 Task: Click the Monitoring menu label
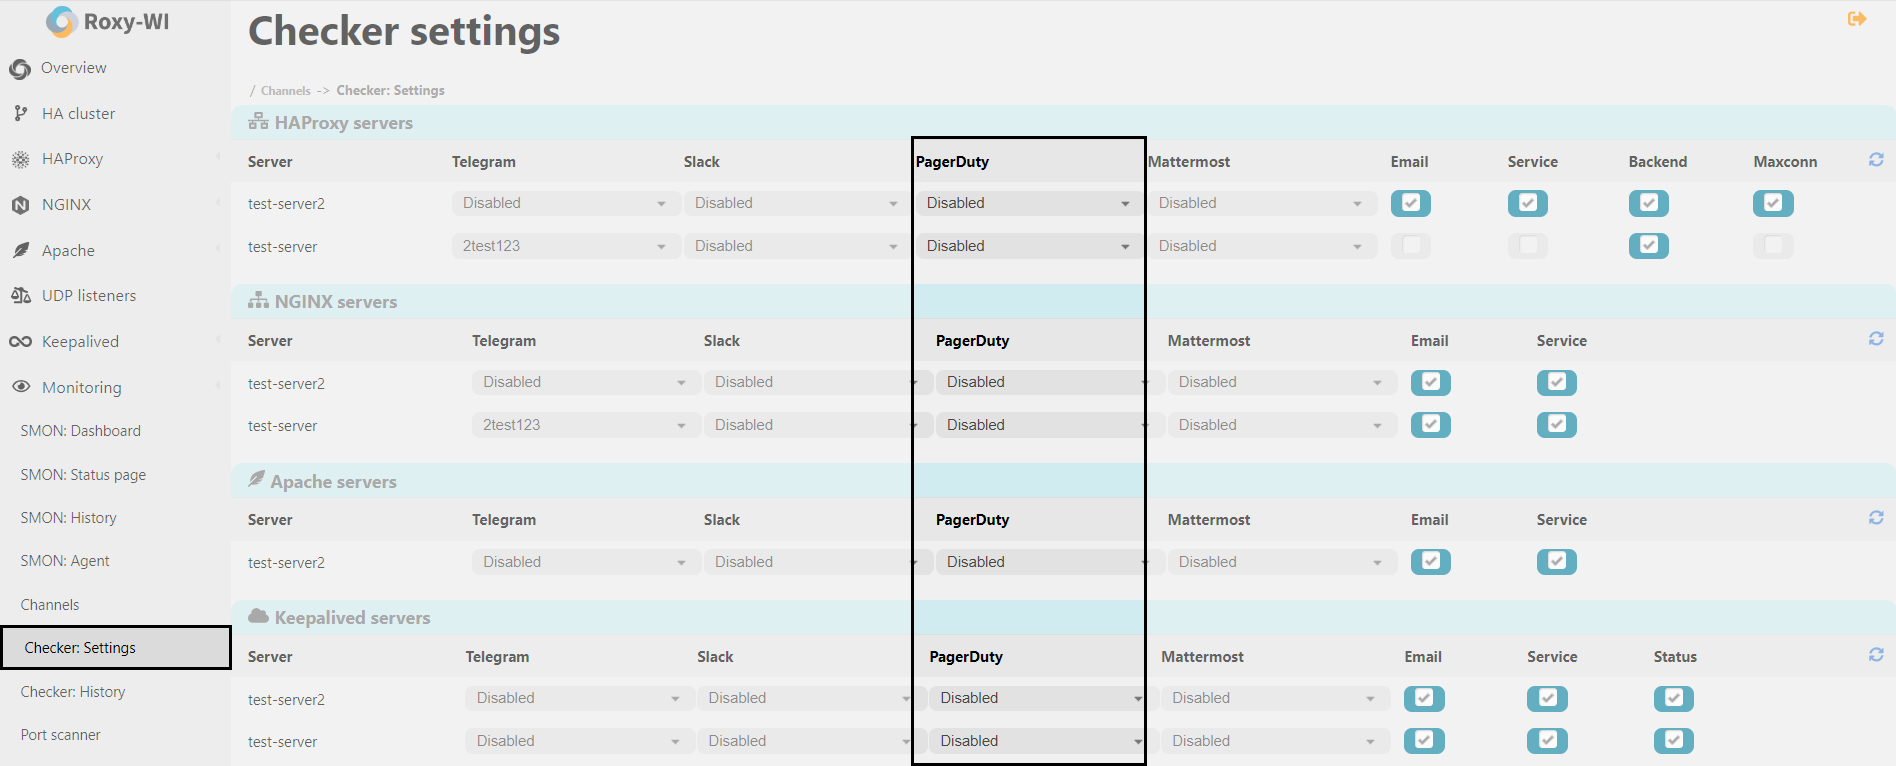click(82, 388)
